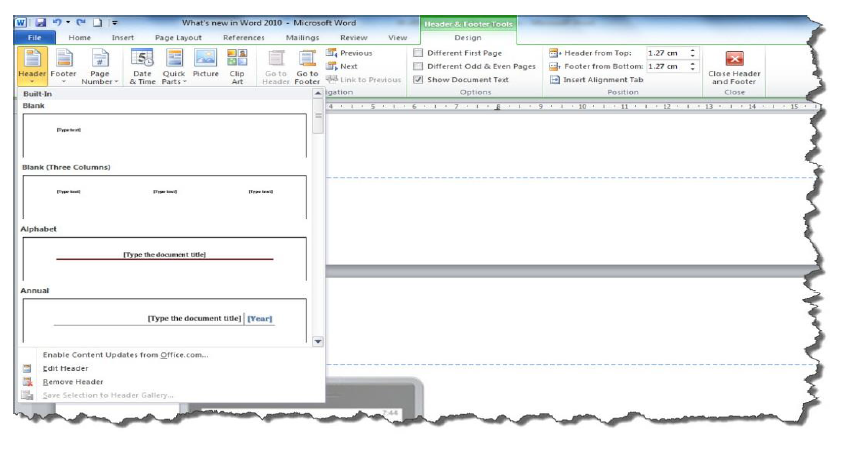Increase Header from Top spinner
Screen dimensions: 851x451
[x=693, y=50]
